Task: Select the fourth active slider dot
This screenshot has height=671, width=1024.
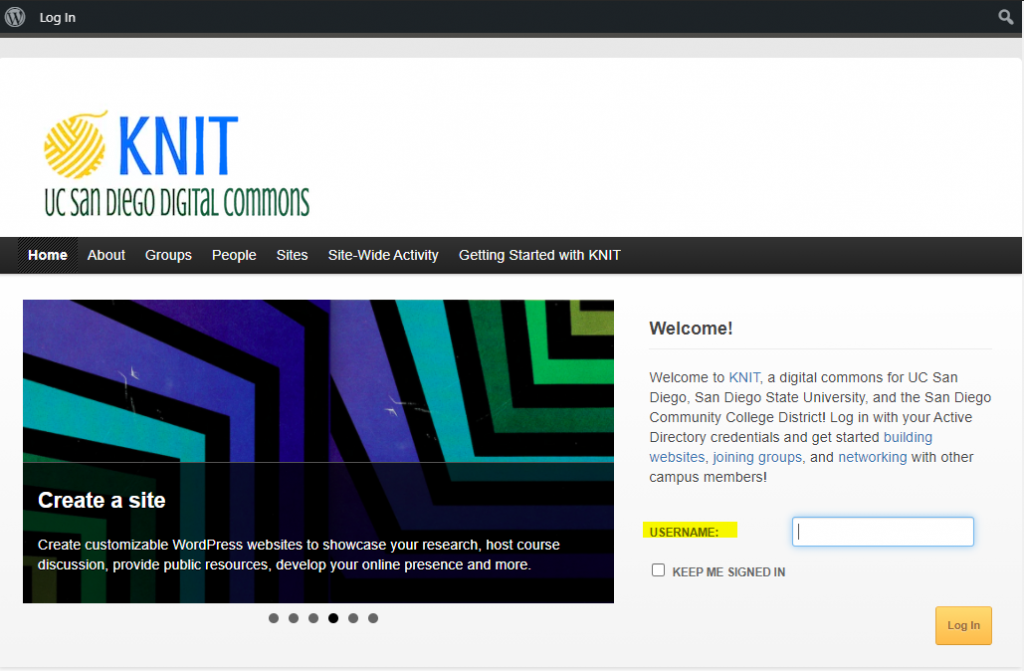Action: click(333, 618)
